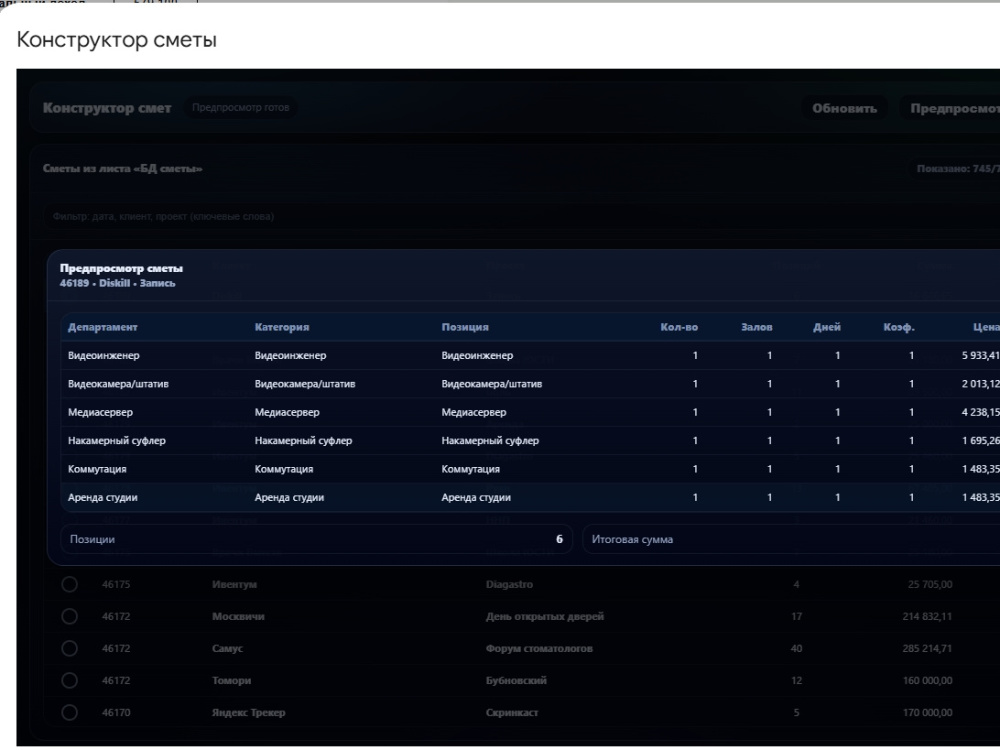Click project Скринкаст
This screenshot has width=1000, height=750.
(x=511, y=712)
